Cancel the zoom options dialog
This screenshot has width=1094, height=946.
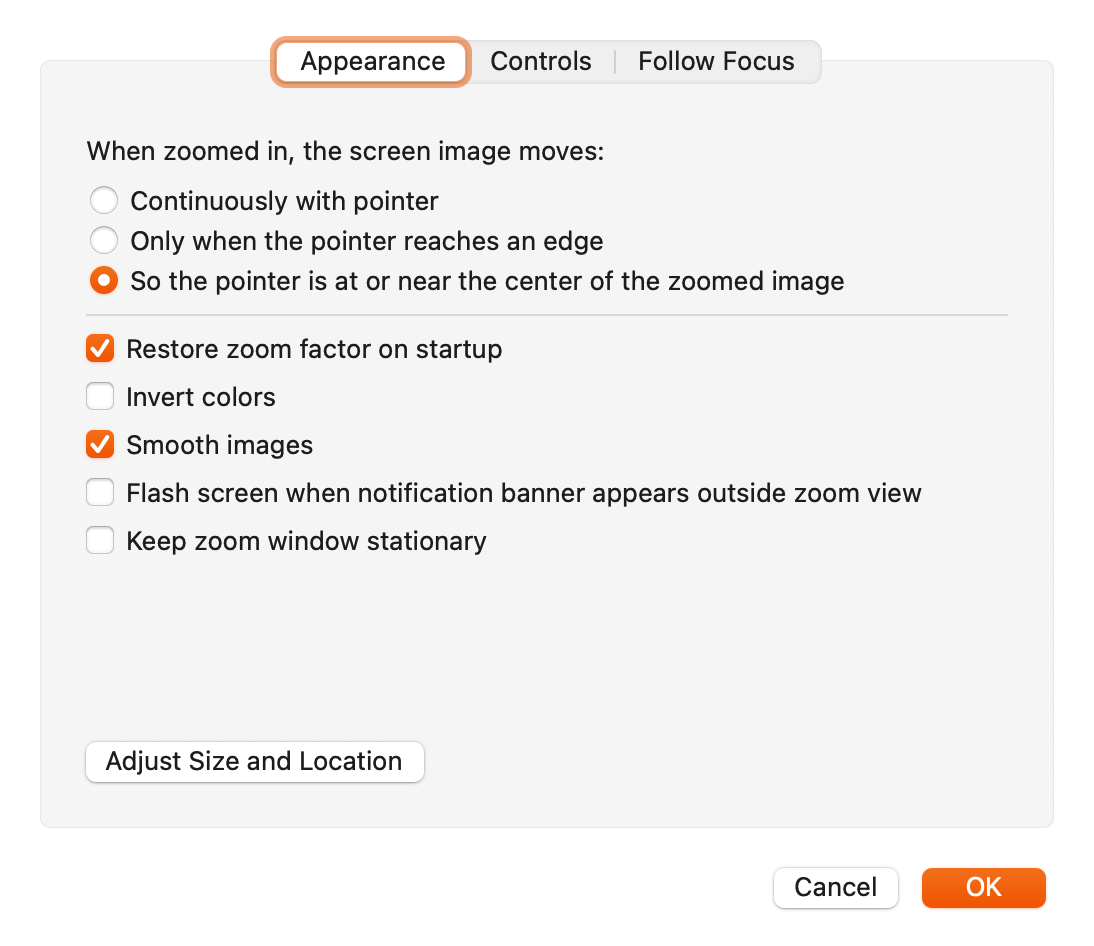tap(835, 887)
